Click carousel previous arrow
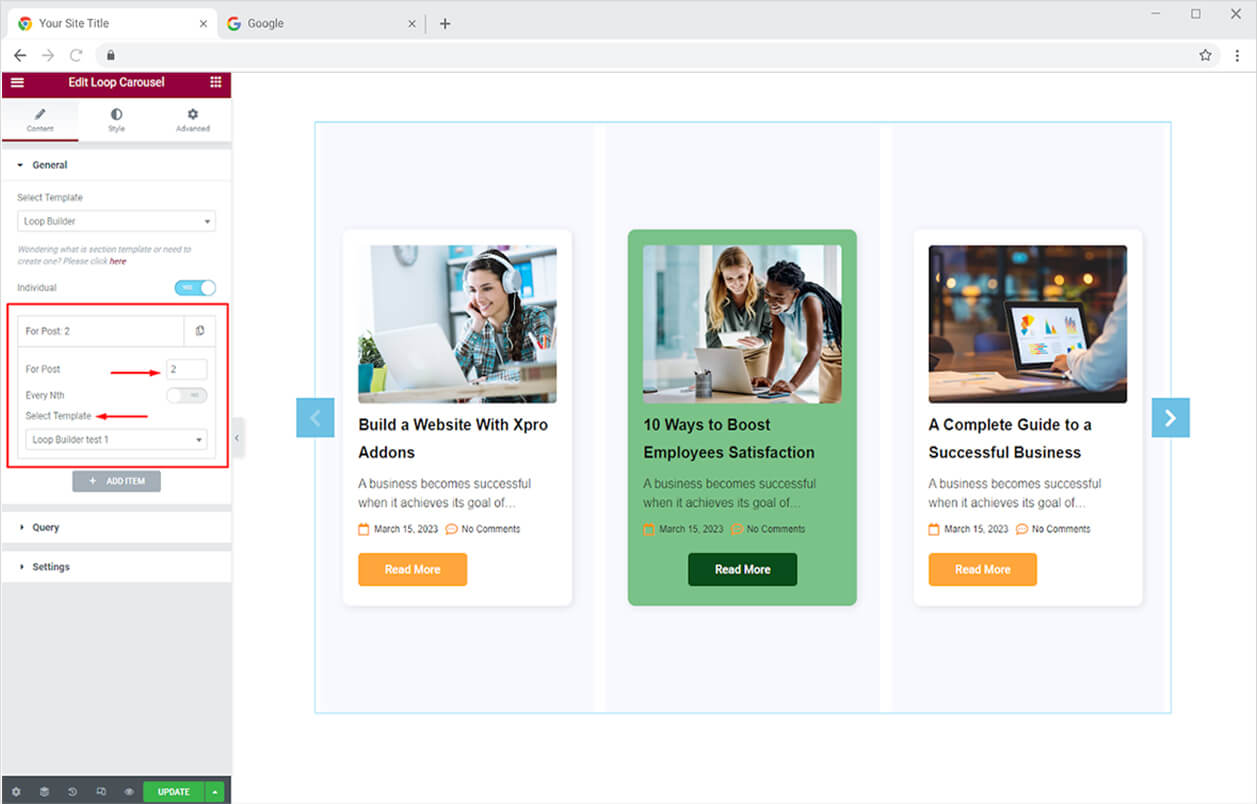1257x804 pixels. pos(315,418)
